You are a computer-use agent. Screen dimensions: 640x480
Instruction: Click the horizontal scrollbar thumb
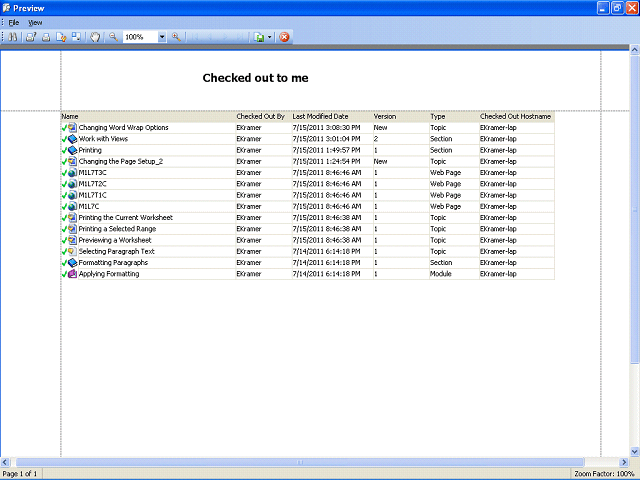pyautogui.click(x=300, y=462)
